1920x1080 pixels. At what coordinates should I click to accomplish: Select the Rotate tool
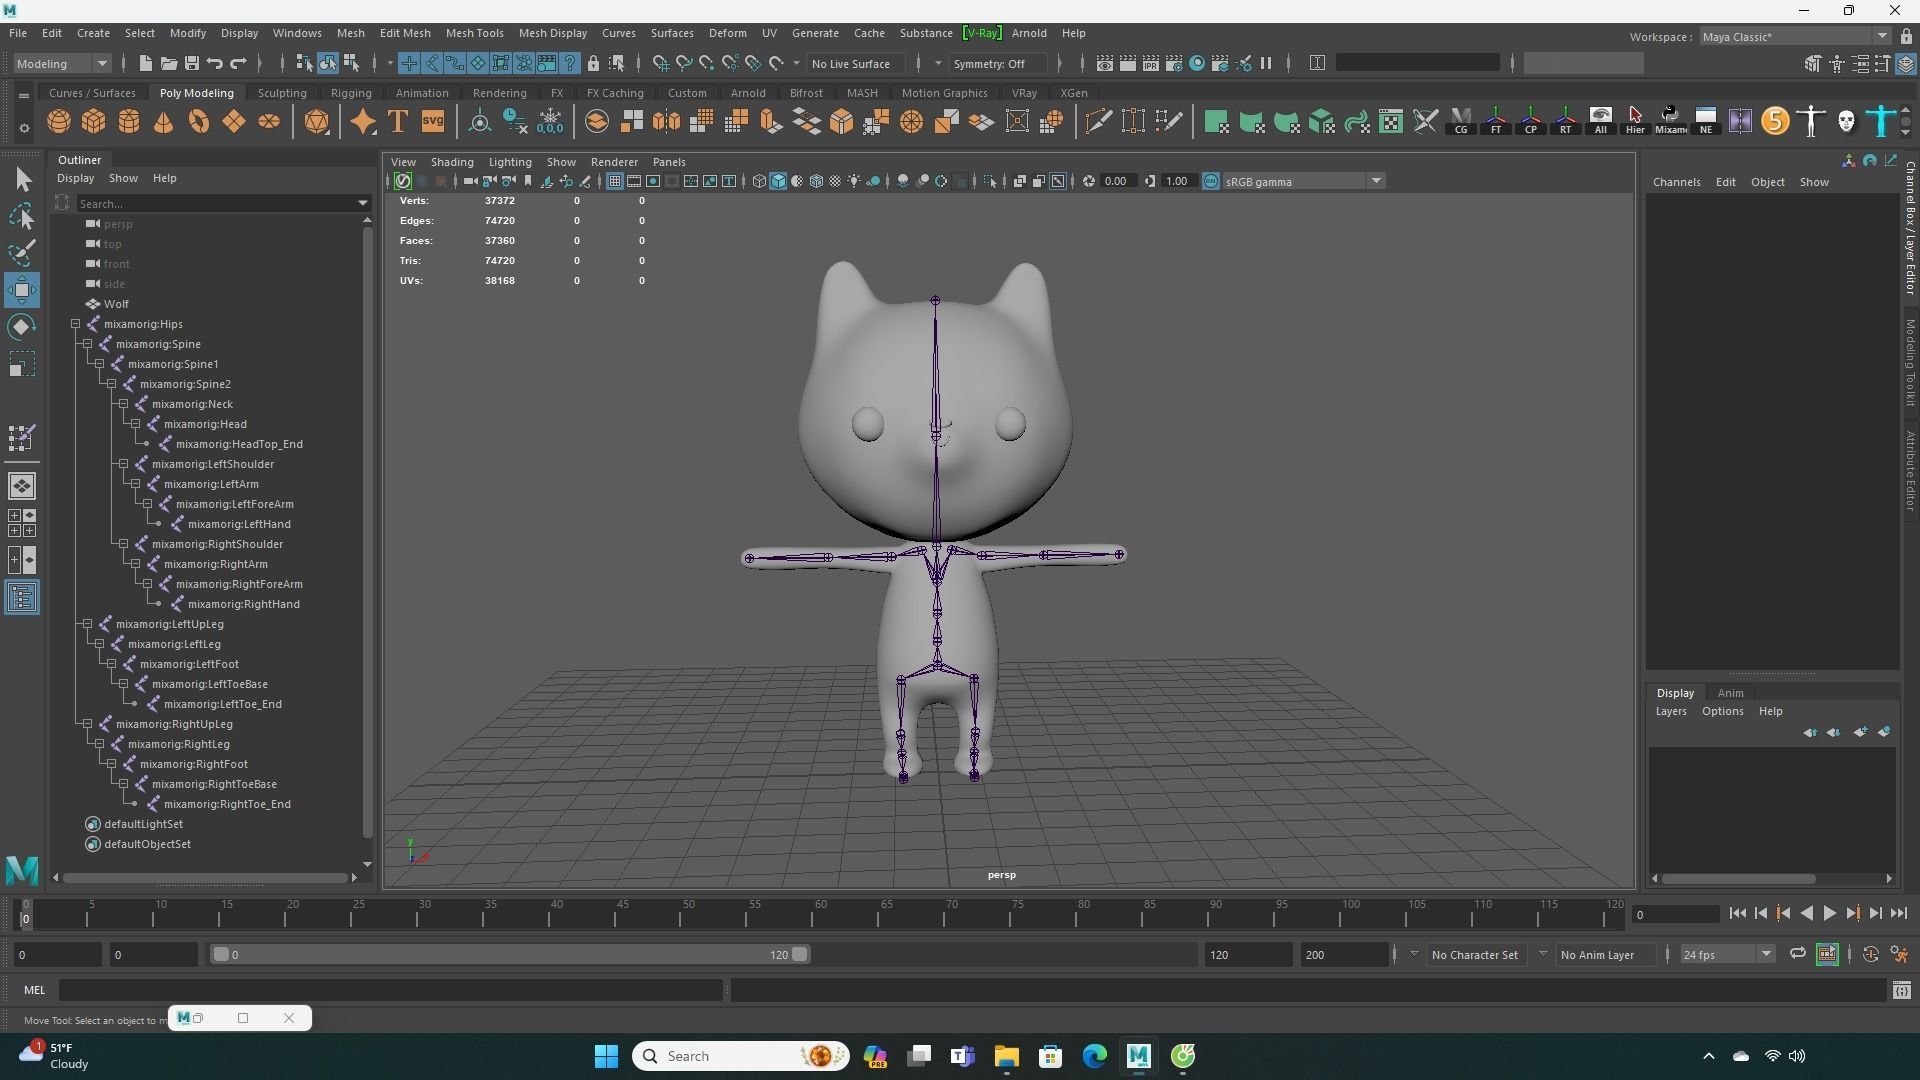pyautogui.click(x=22, y=327)
